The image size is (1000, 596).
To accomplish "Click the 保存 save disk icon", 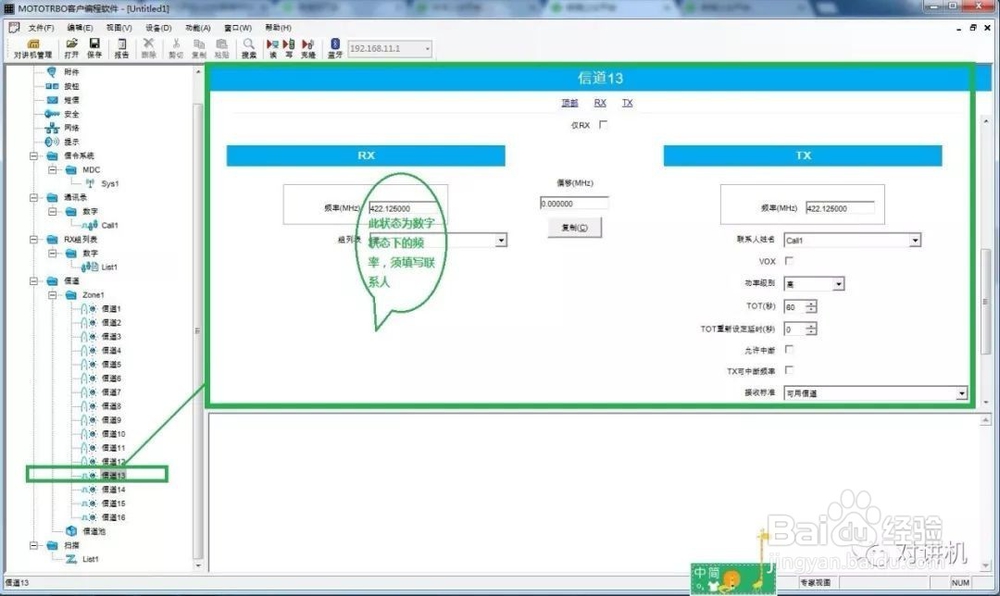I will (94, 48).
